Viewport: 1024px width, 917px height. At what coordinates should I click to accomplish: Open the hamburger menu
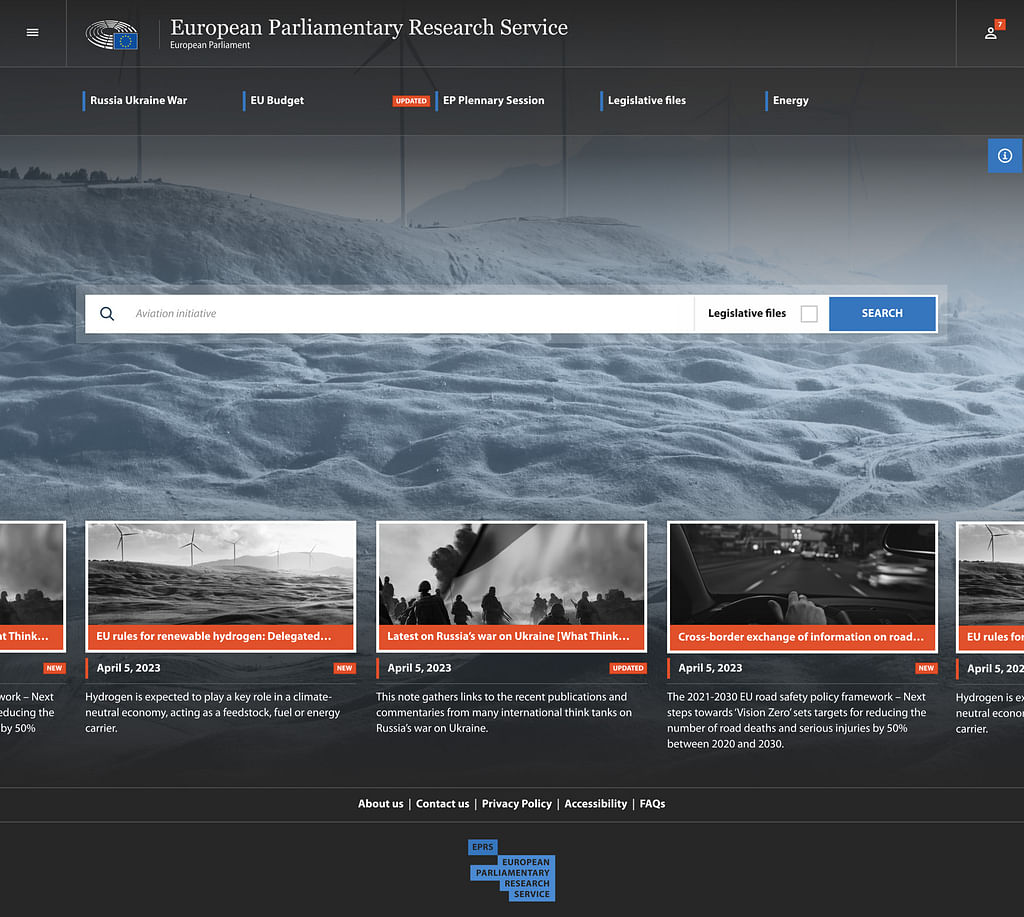point(32,32)
